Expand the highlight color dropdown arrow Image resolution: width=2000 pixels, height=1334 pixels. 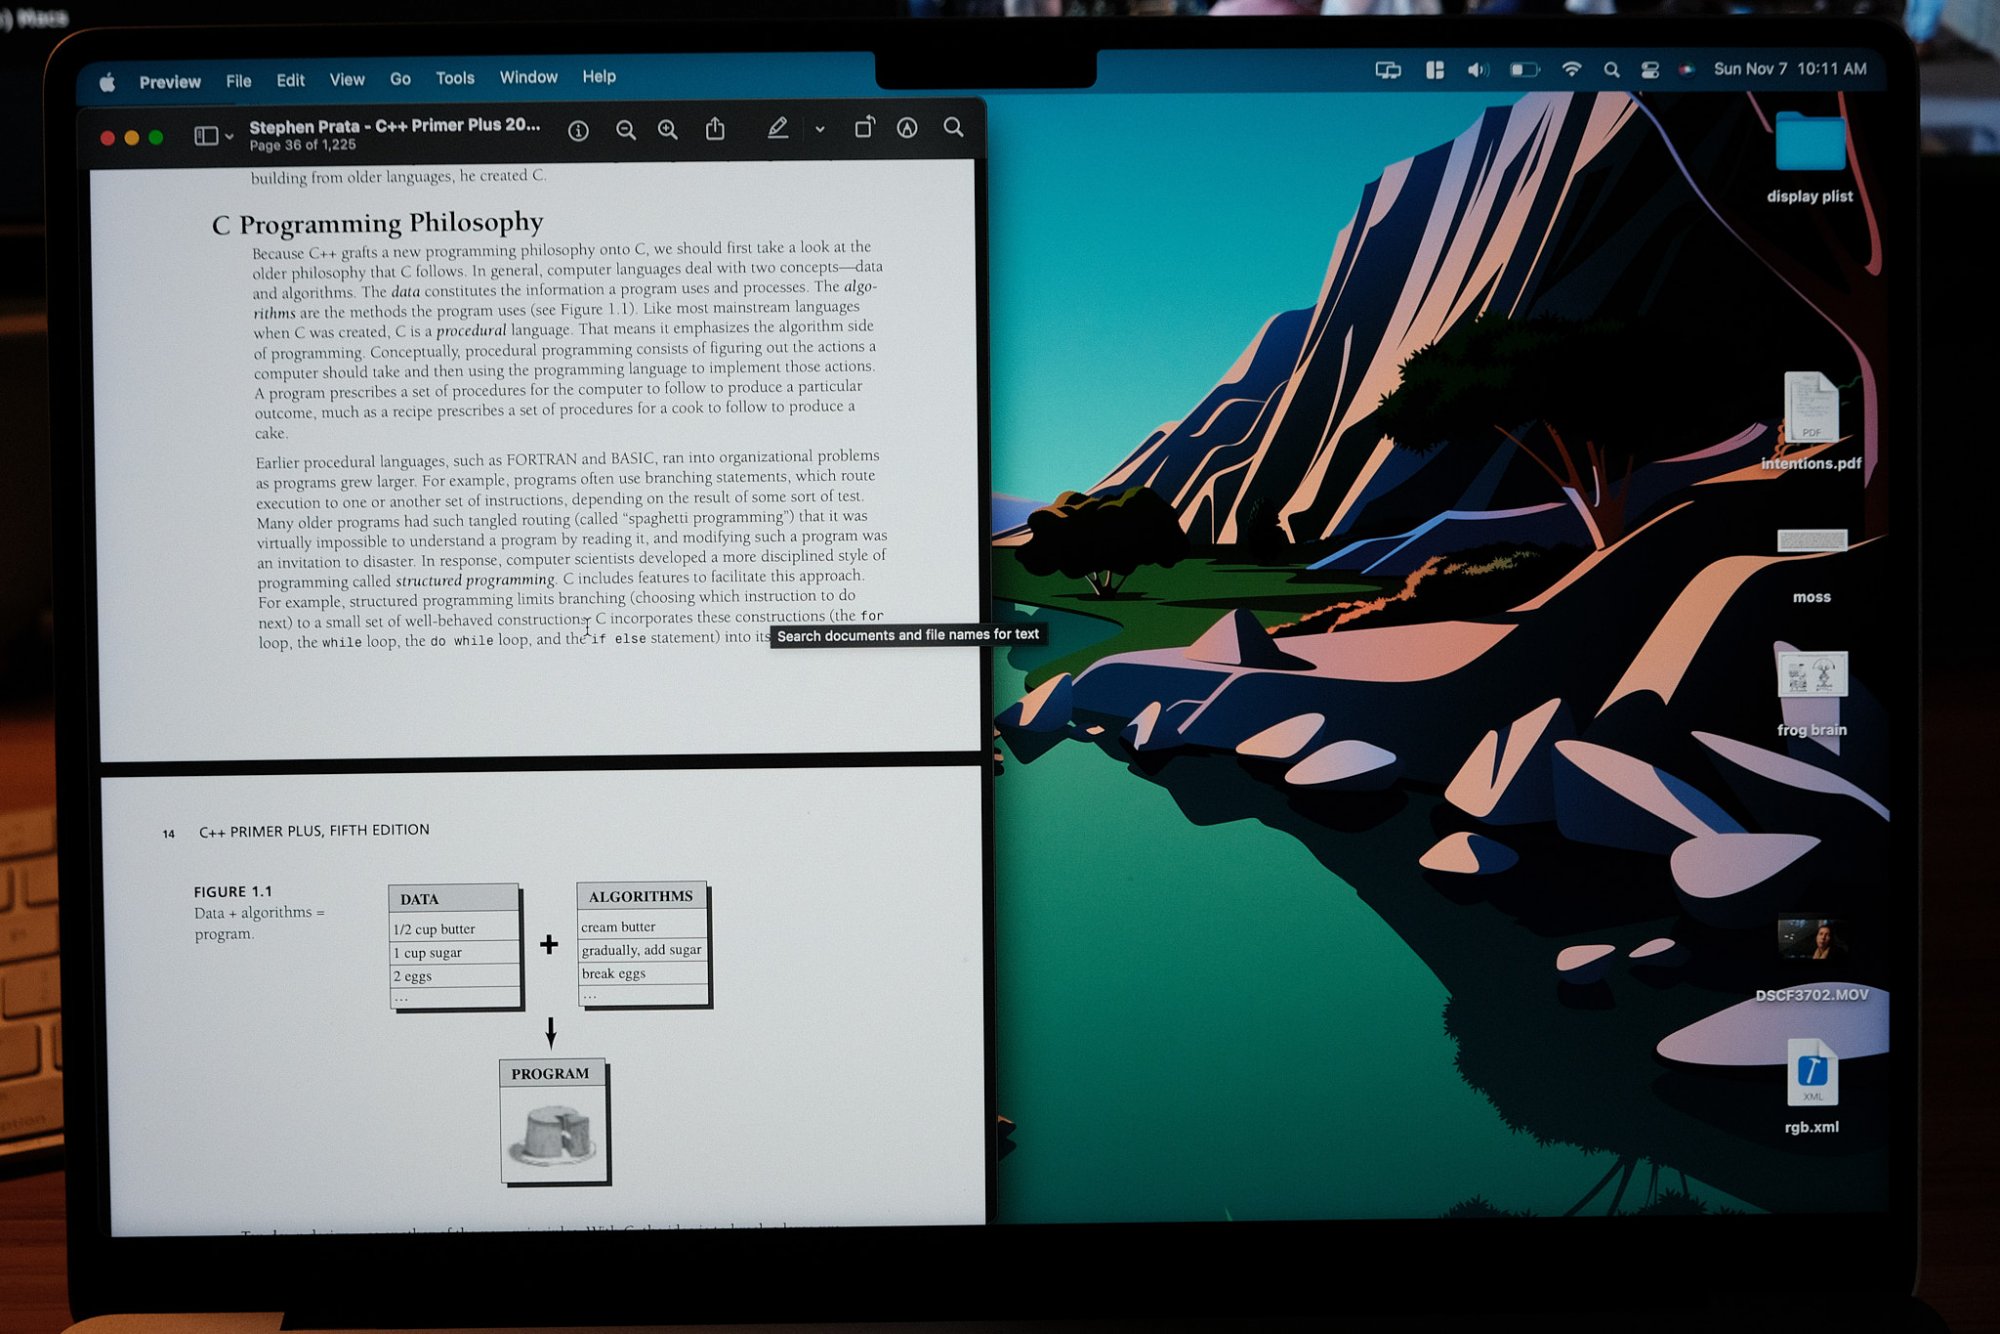pos(820,129)
